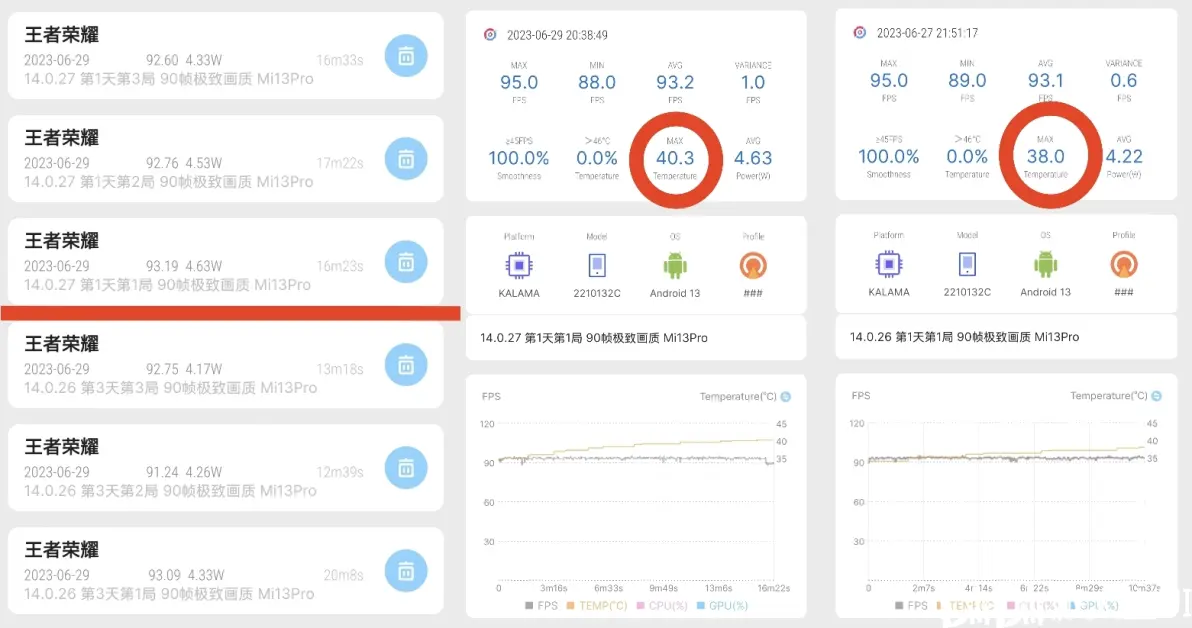This screenshot has height=628, width=1192.
Task: Click the Temperature(°C) info icon in the 14.0.27 chart
Action: click(786, 397)
